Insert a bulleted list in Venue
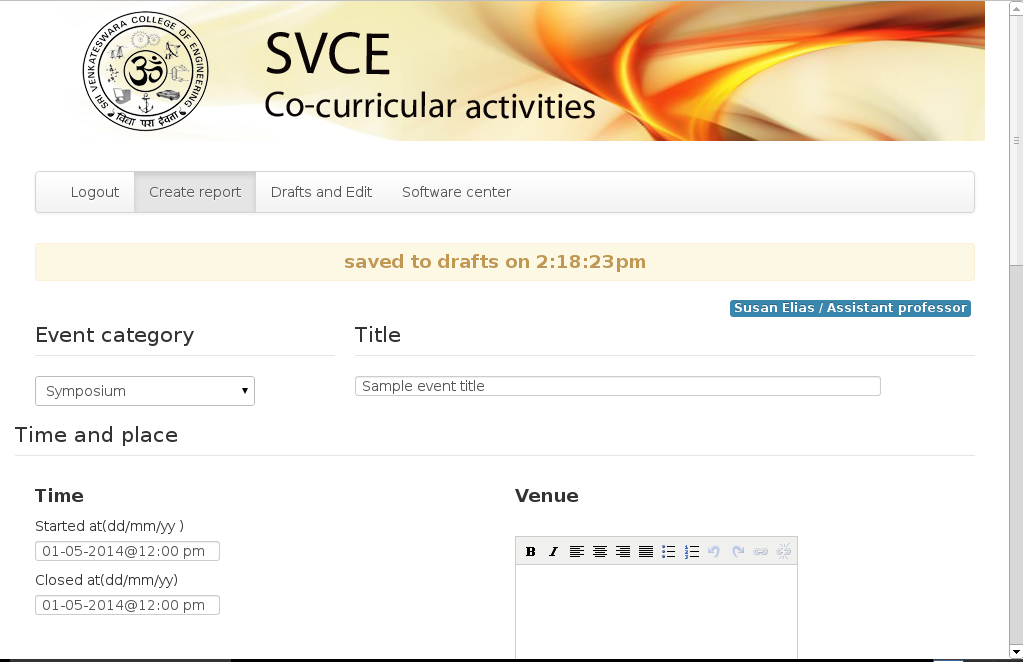This screenshot has width=1023, height=662. [x=668, y=551]
